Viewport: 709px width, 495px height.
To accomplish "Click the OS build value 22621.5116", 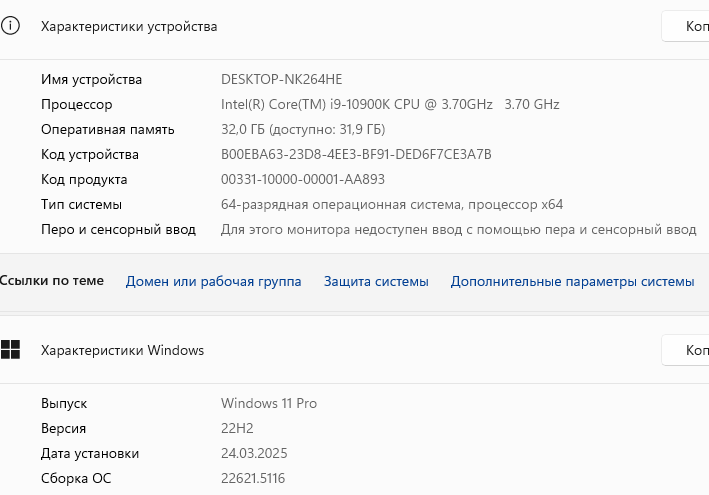I will 253,478.
